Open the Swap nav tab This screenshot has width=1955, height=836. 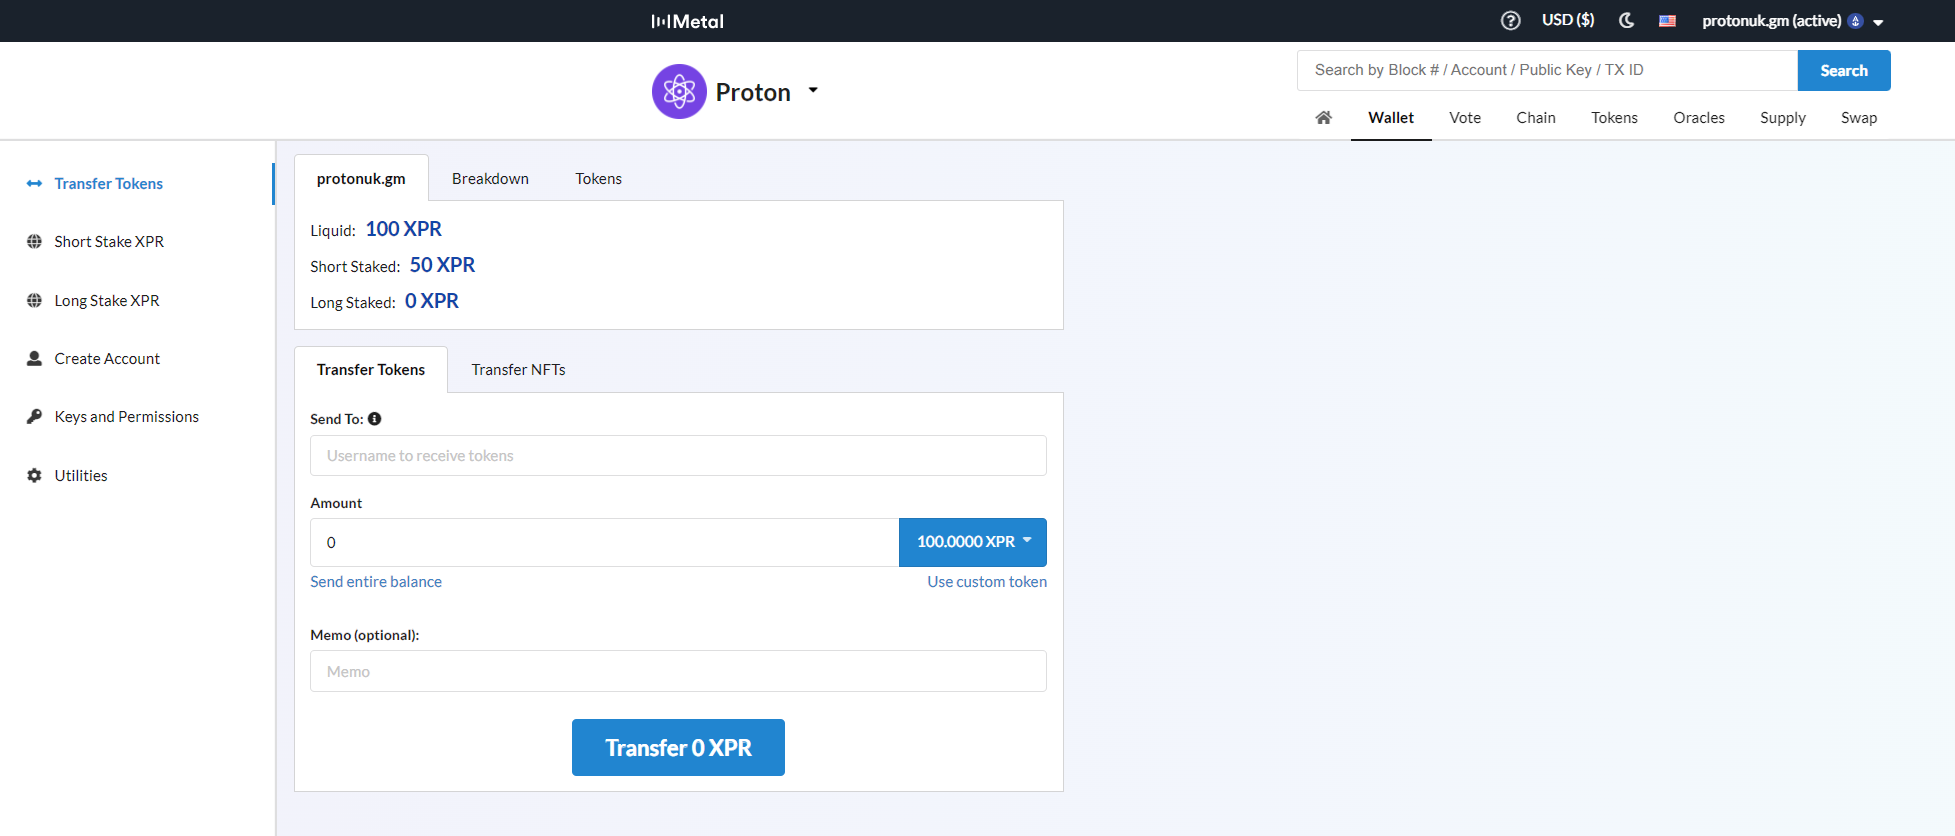point(1859,118)
